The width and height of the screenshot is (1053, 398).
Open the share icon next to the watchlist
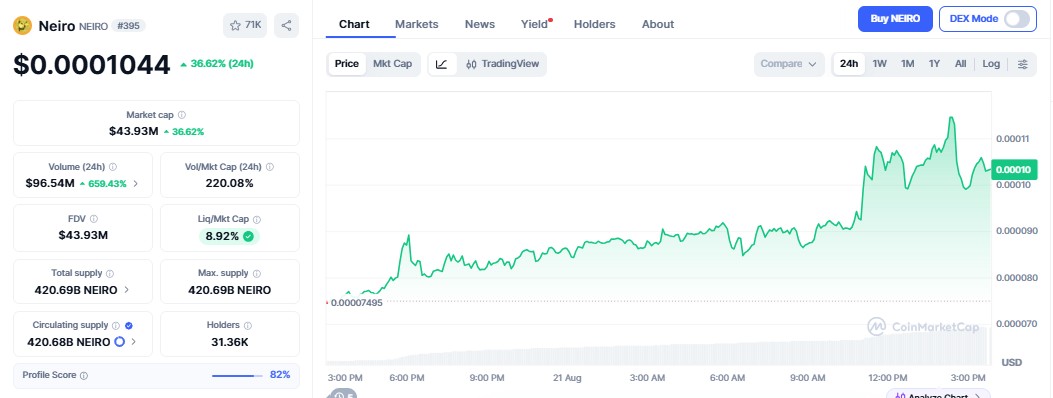[x=286, y=26]
